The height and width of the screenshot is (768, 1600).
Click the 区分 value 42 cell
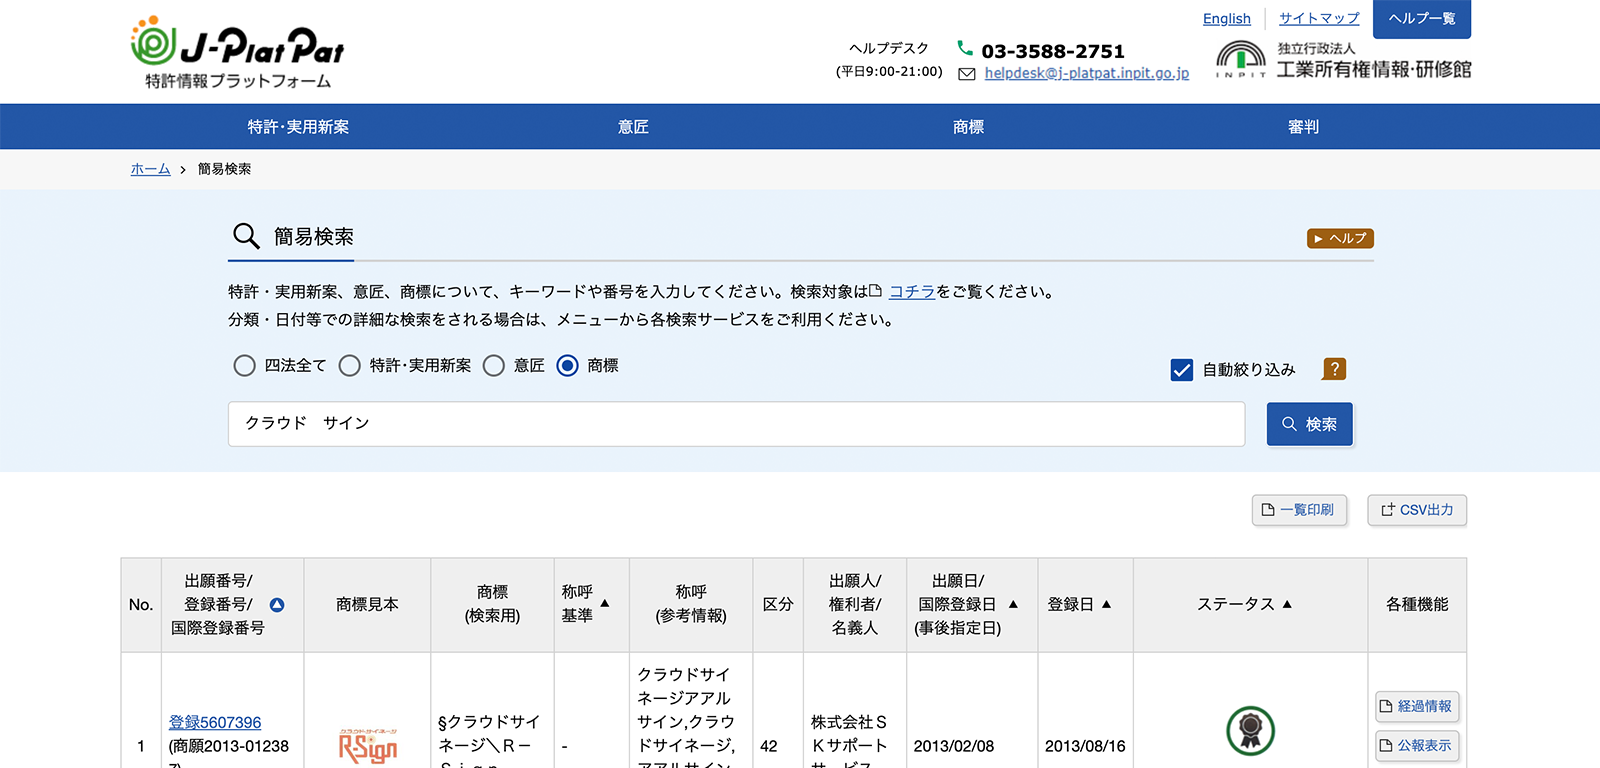tap(769, 746)
